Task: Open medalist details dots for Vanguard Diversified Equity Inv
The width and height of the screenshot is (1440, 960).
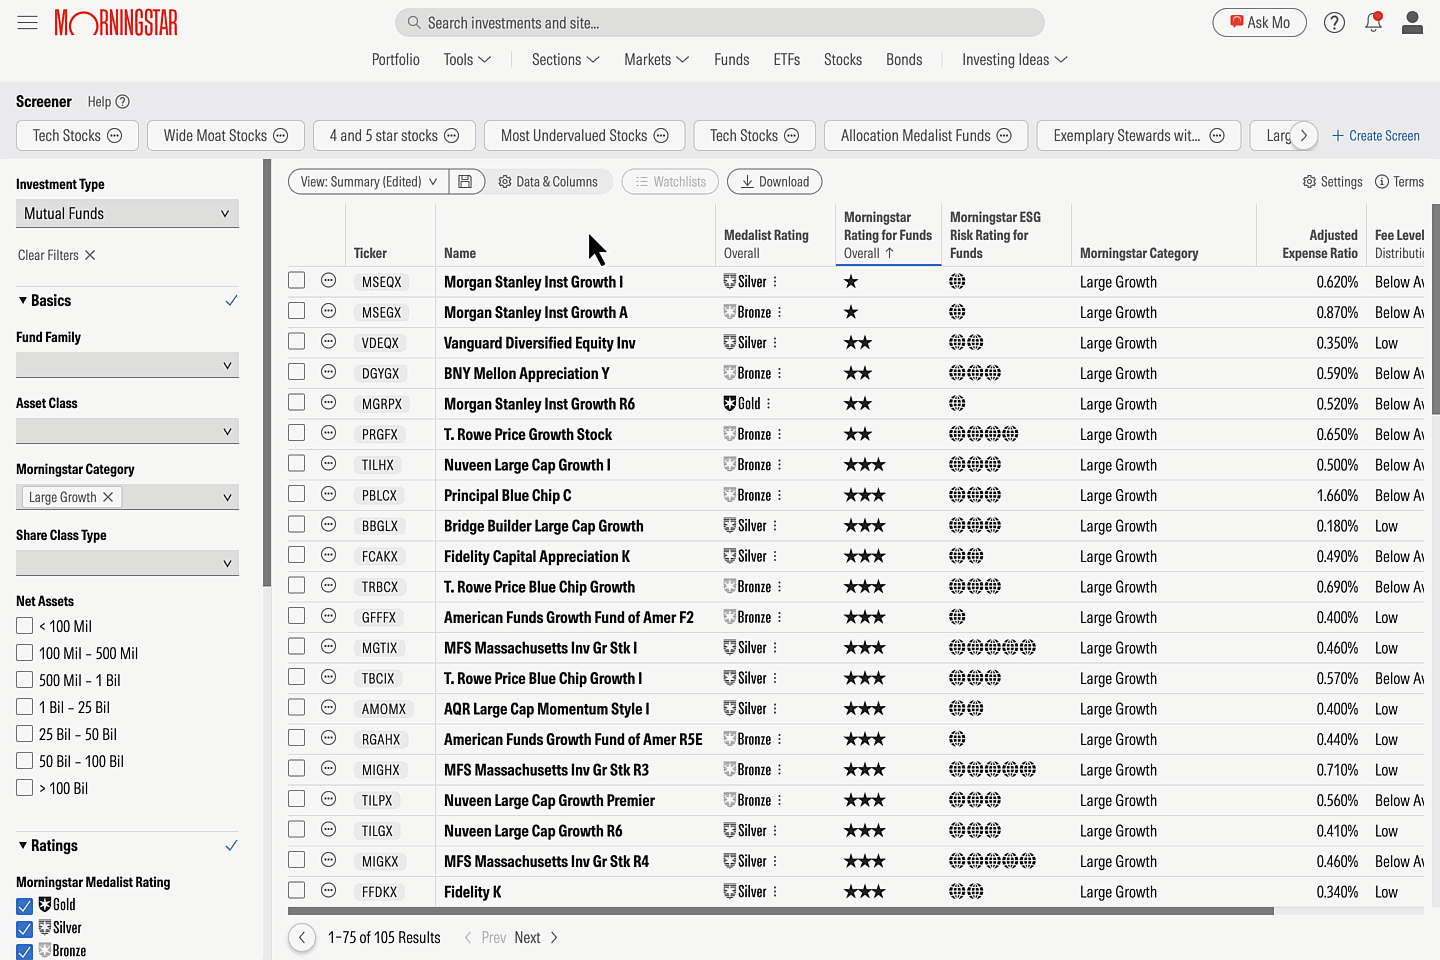Action: (x=775, y=343)
